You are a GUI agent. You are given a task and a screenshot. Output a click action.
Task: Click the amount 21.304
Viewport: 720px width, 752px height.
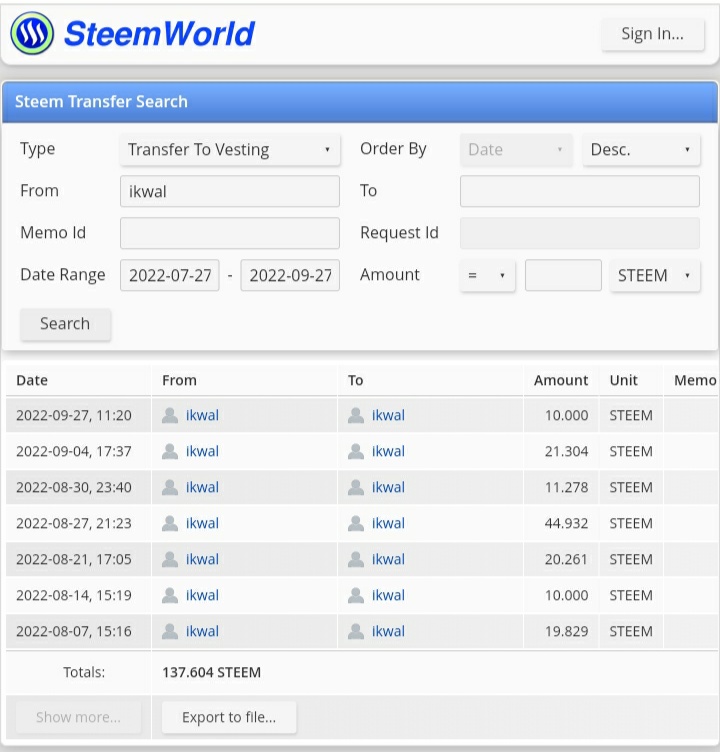click(x=567, y=451)
